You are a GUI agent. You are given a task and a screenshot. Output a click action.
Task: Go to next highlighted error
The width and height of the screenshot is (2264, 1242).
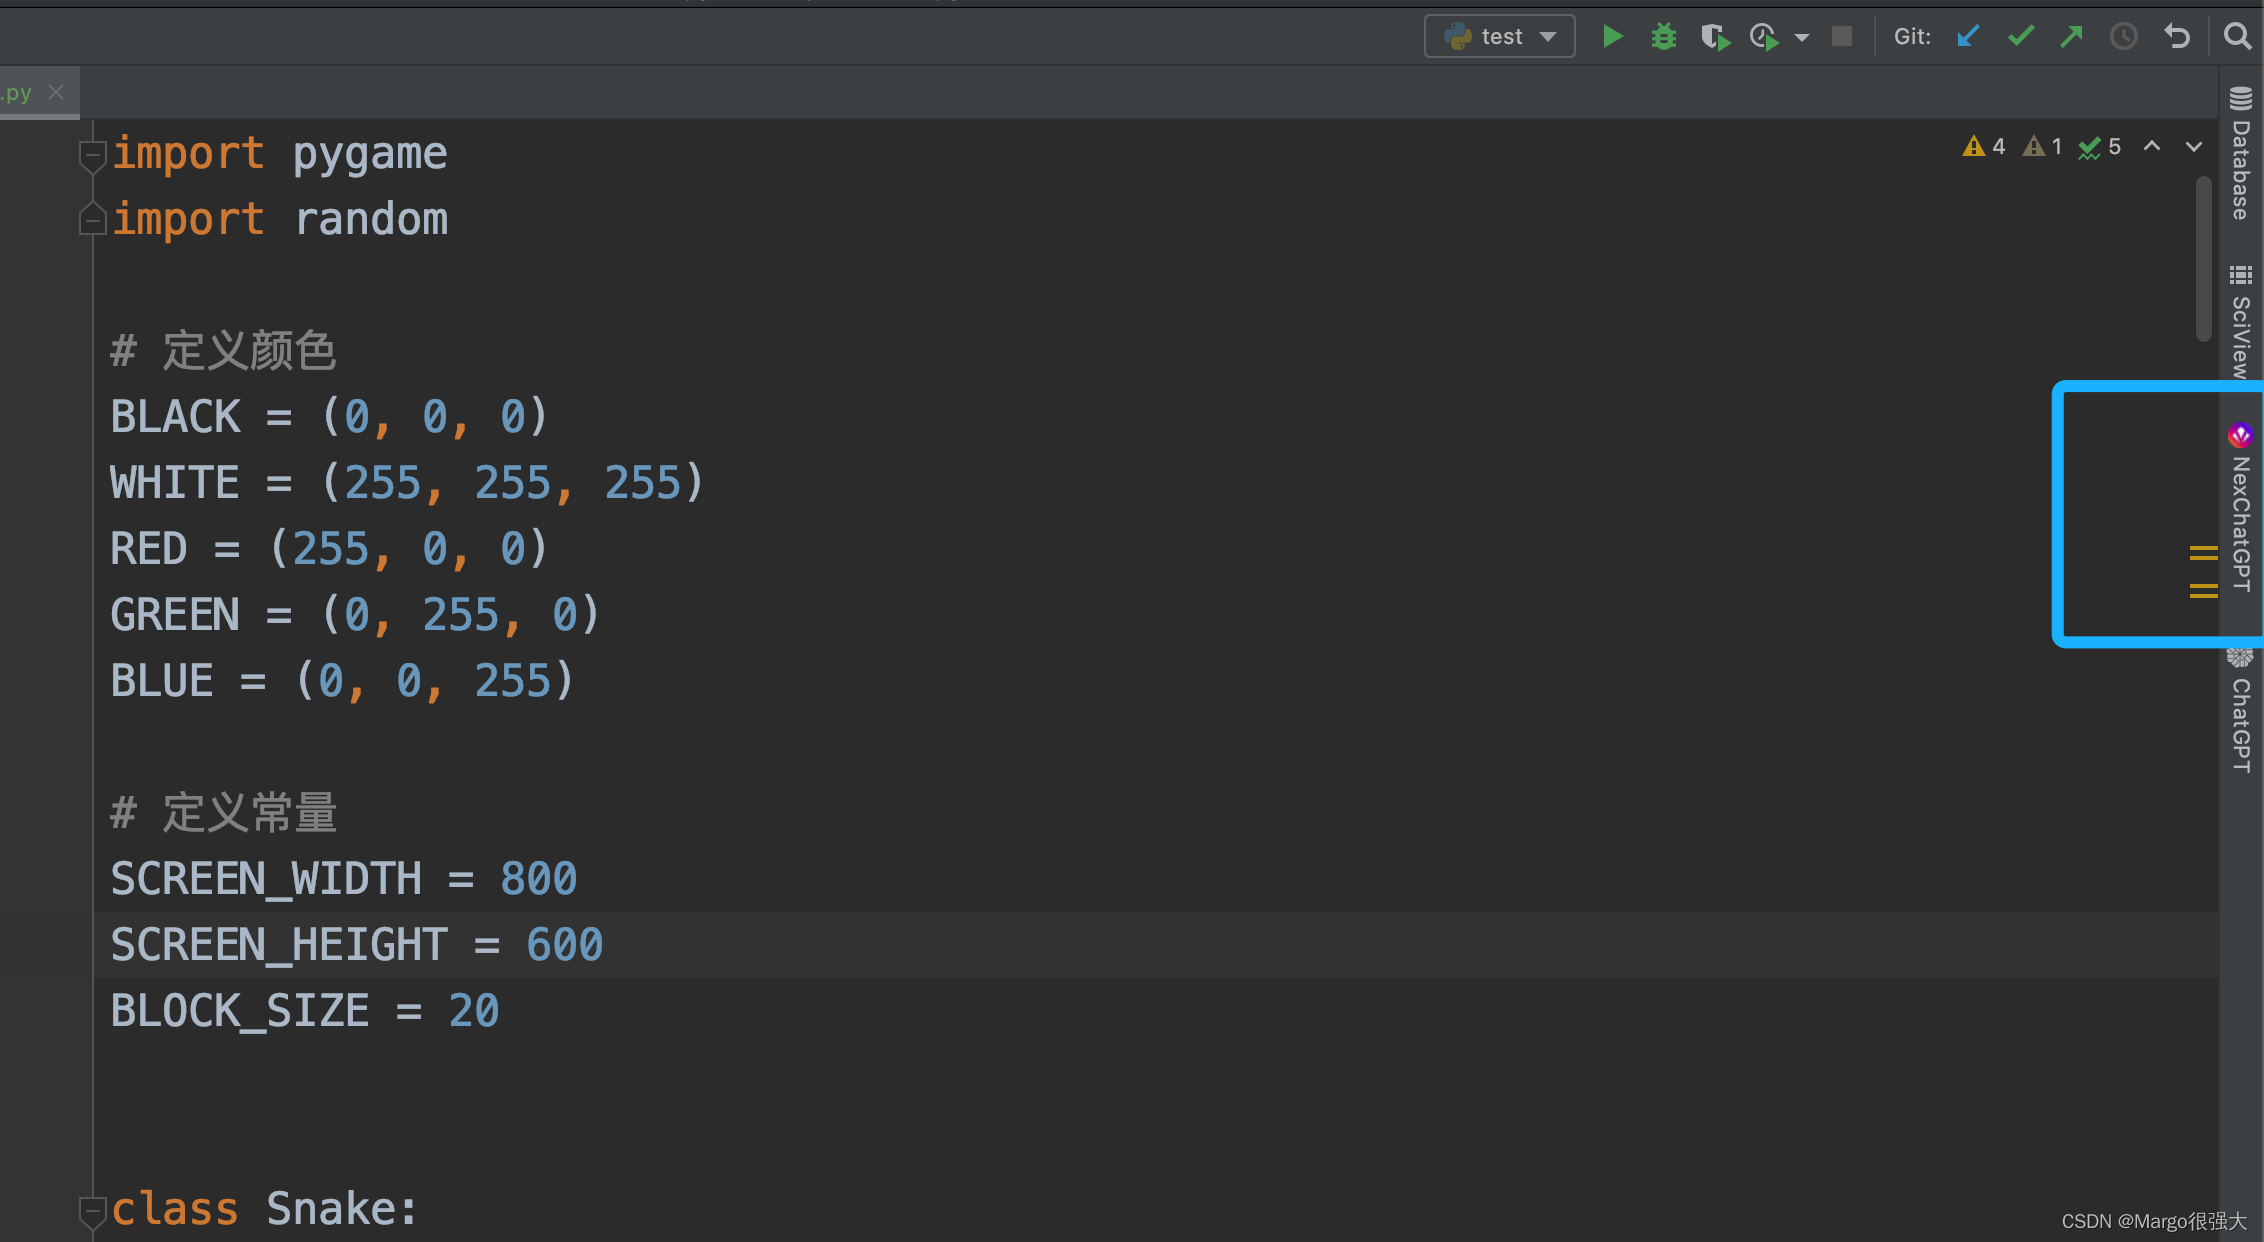(2194, 147)
